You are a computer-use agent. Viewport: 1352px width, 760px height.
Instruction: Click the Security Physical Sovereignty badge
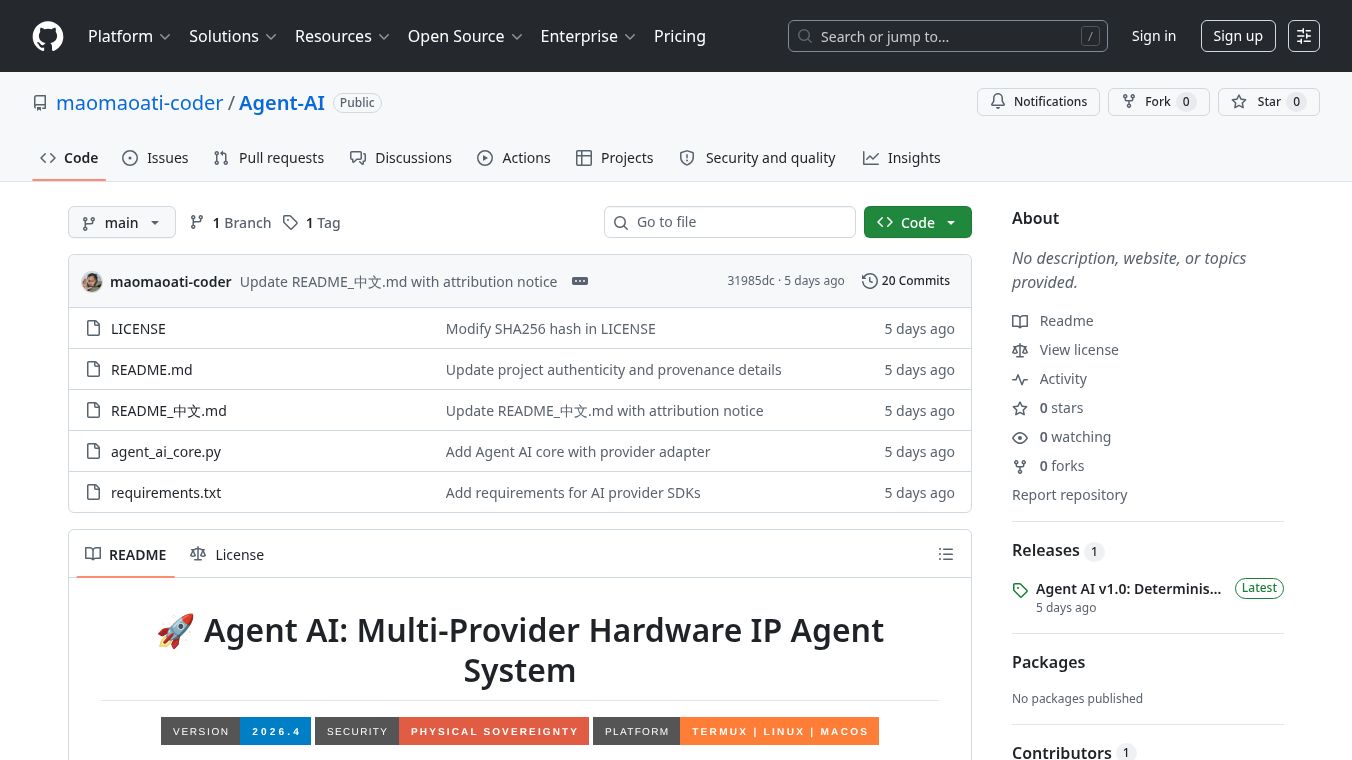point(452,731)
